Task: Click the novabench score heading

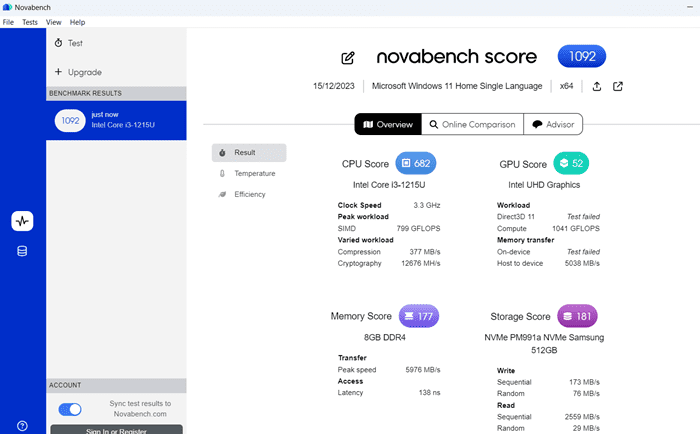Action: pos(457,57)
